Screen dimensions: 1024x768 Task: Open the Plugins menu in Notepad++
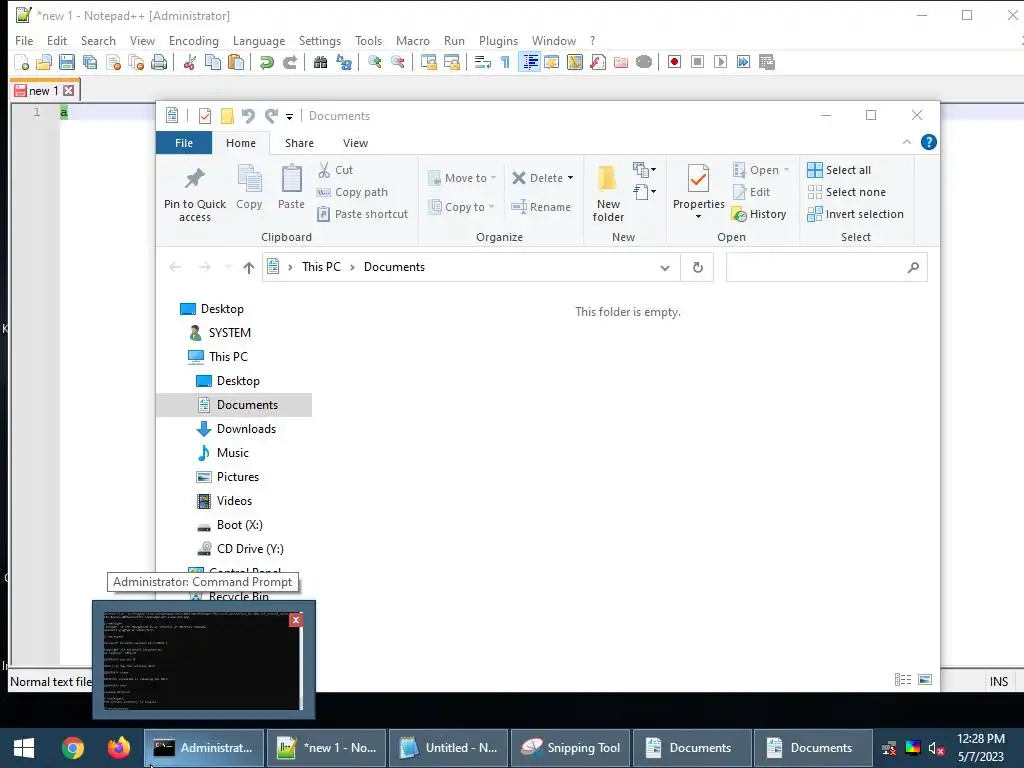click(498, 40)
